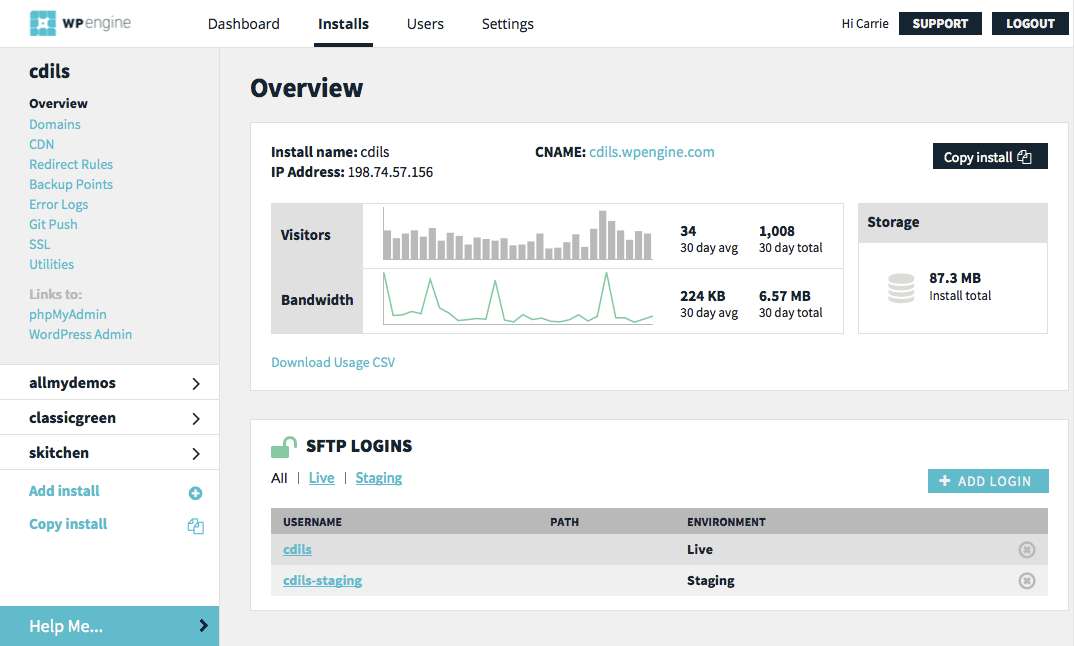Viewport: 1074px width, 646px height.
Task: Filter SFTP logins by Staging
Action: 378,478
